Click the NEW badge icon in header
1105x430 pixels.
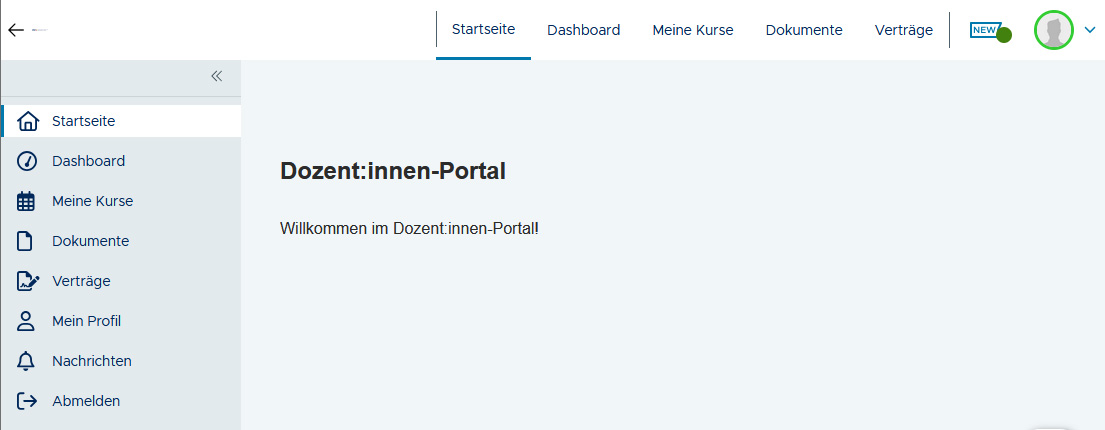tap(985, 30)
